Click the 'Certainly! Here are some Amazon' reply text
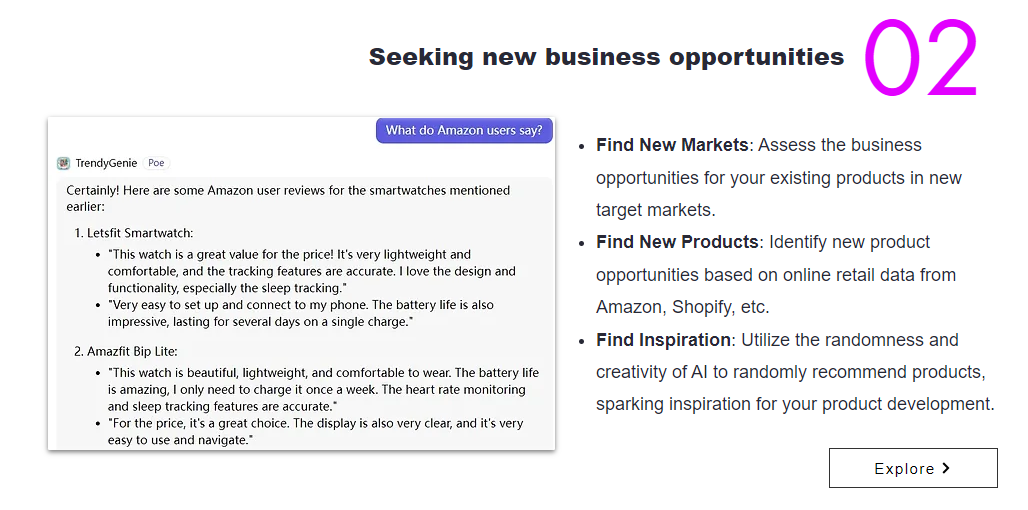 pos(288,198)
